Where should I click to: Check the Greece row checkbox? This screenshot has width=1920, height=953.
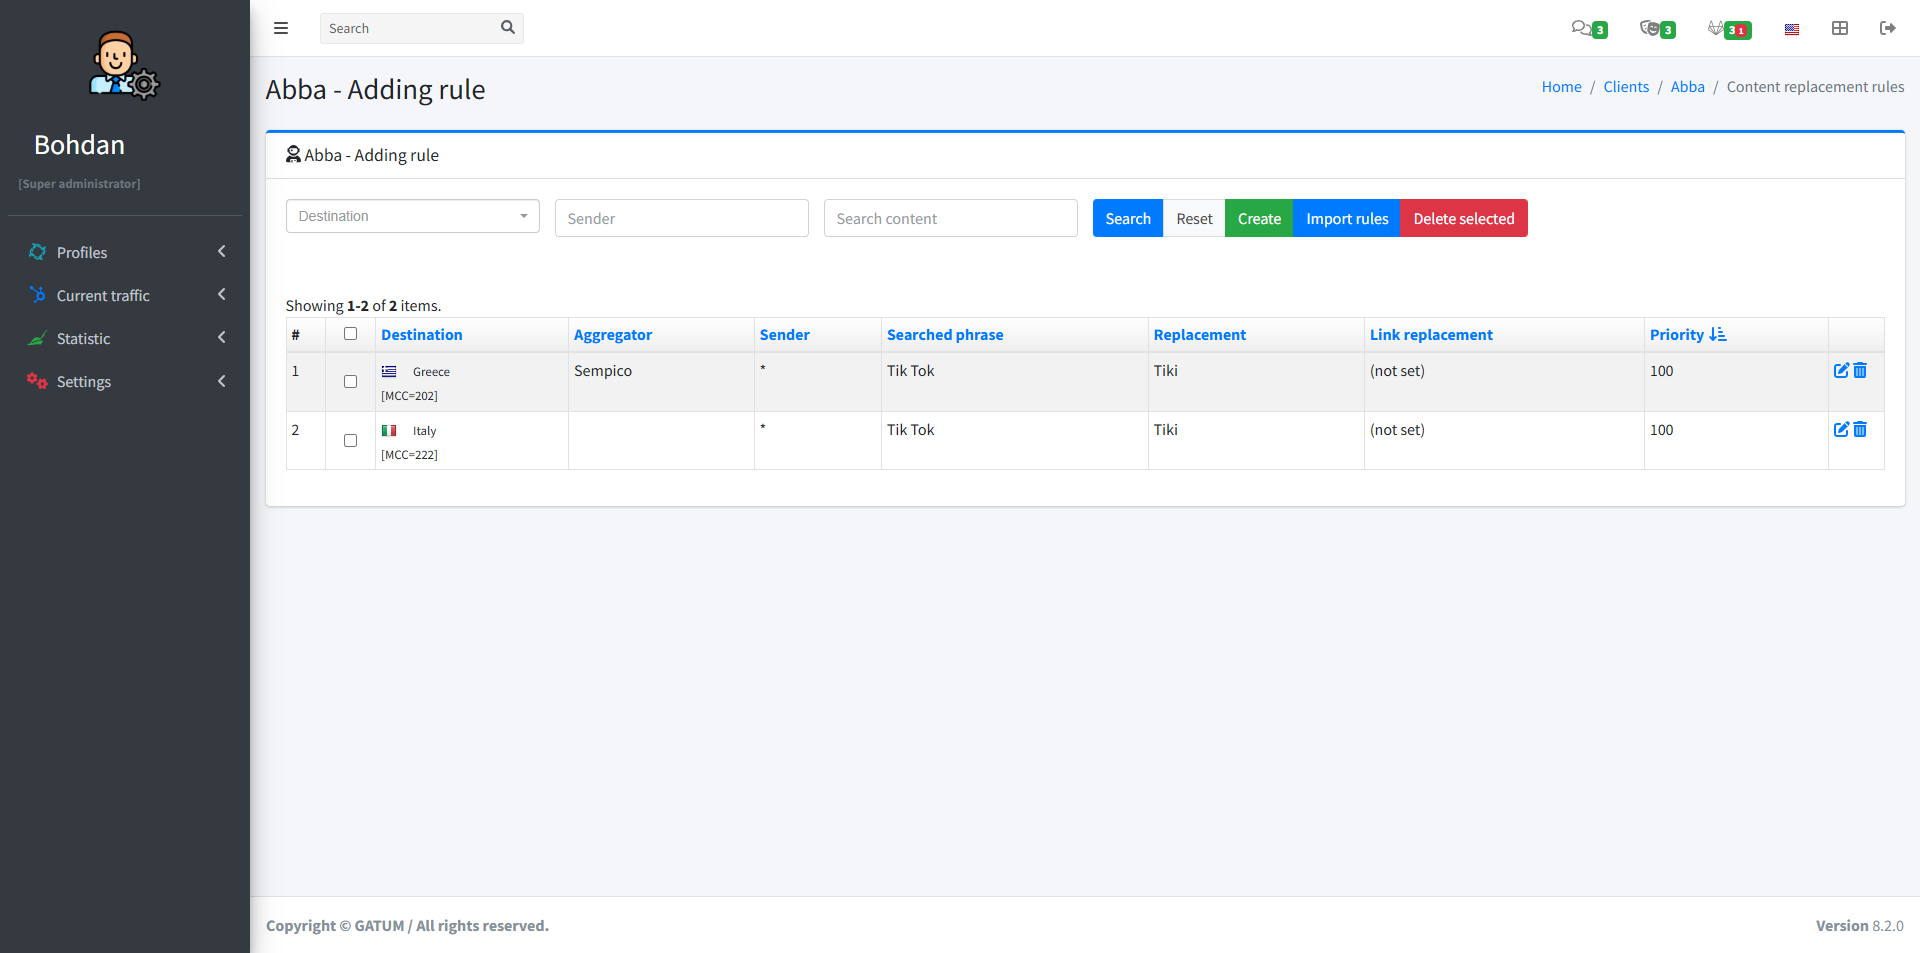350,382
